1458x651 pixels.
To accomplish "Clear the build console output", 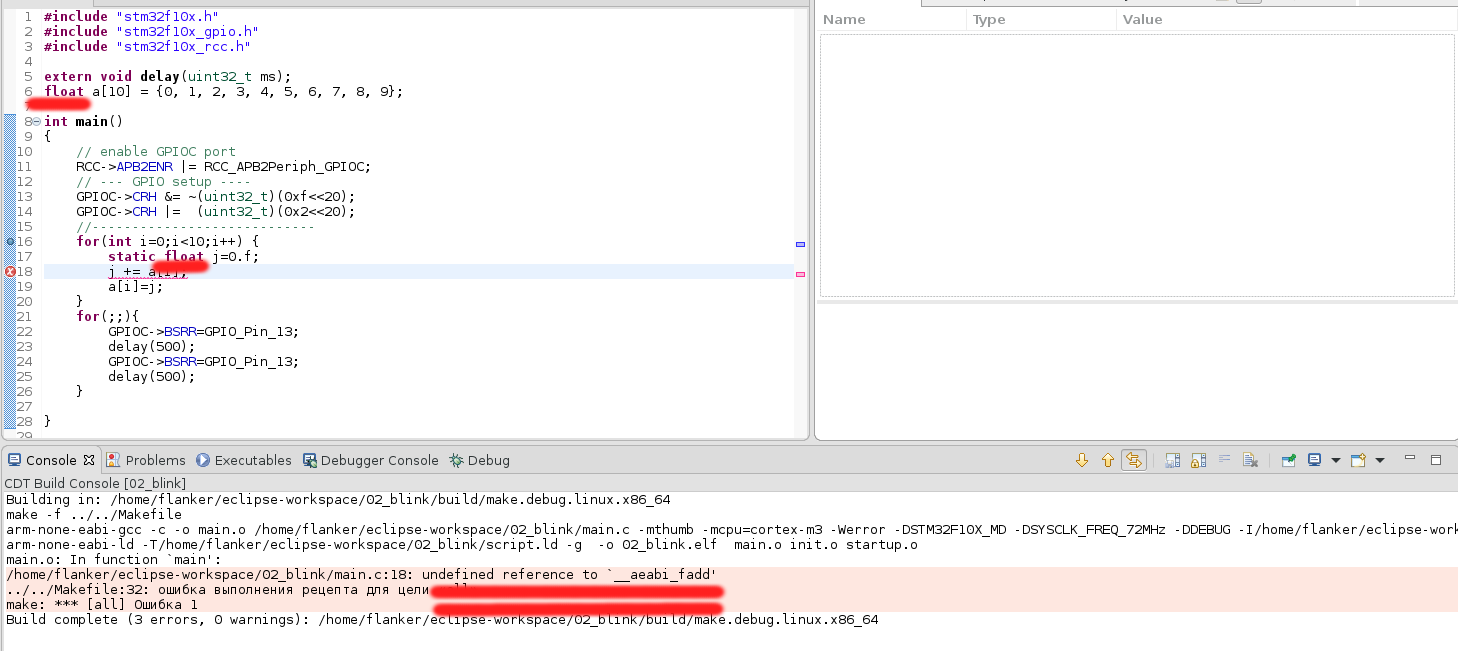I will tap(1251, 460).
